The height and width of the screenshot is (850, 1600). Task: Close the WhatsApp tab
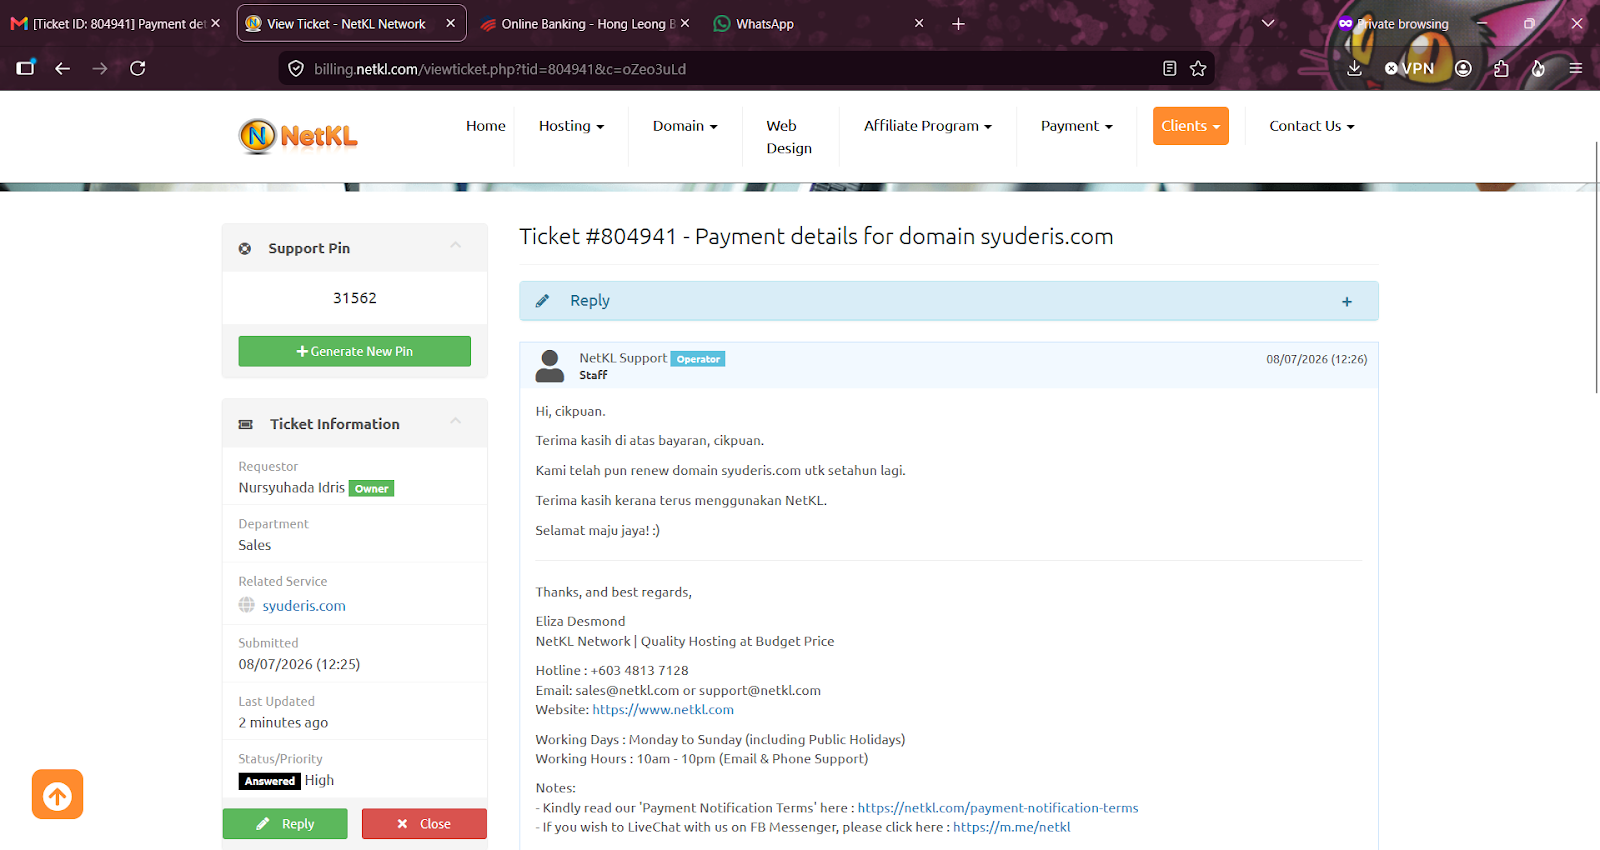[x=919, y=23]
